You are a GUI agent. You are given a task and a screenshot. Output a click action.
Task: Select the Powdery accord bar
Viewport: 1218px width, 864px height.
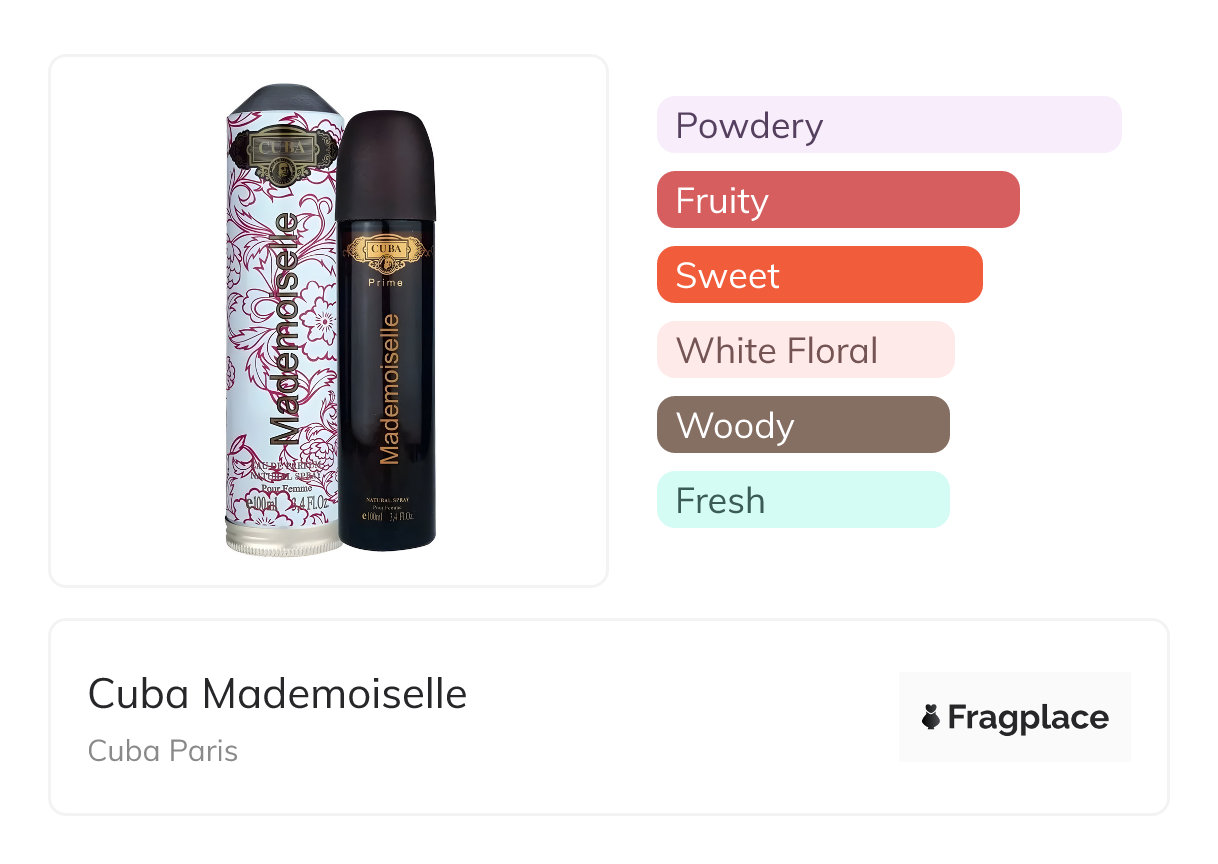[888, 125]
